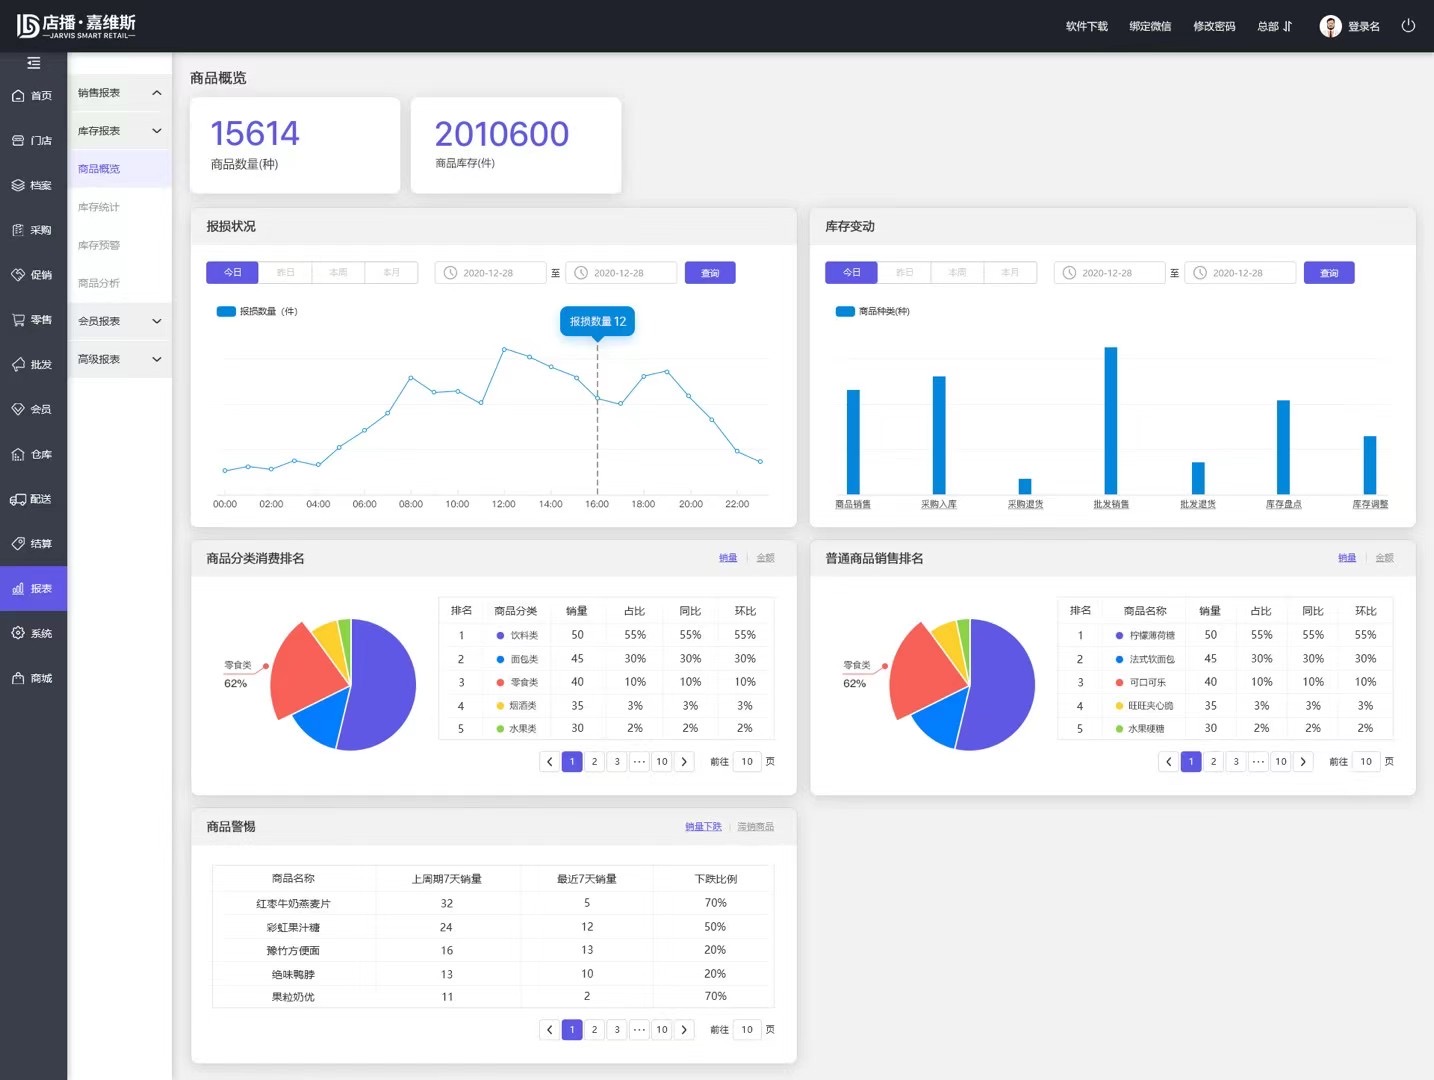Collapse the sidebar using the hamburger icon

click(33, 63)
